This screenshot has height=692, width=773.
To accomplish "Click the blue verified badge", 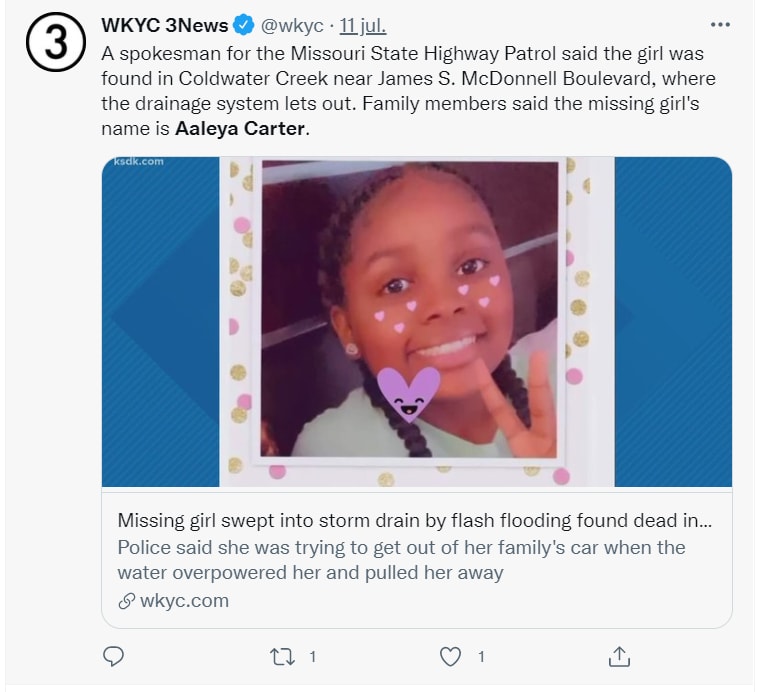I will (243, 25).
